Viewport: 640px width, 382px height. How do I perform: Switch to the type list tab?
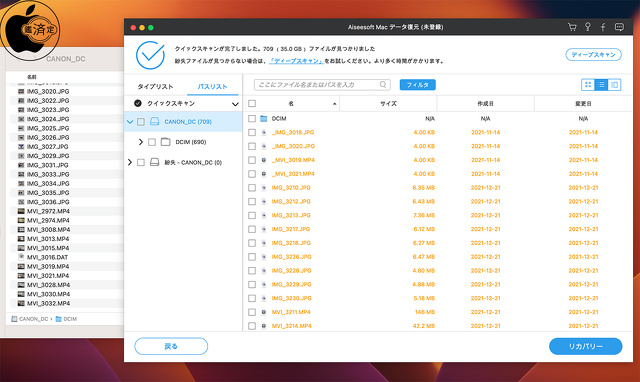pyautogui.click(x=155, y=87)
